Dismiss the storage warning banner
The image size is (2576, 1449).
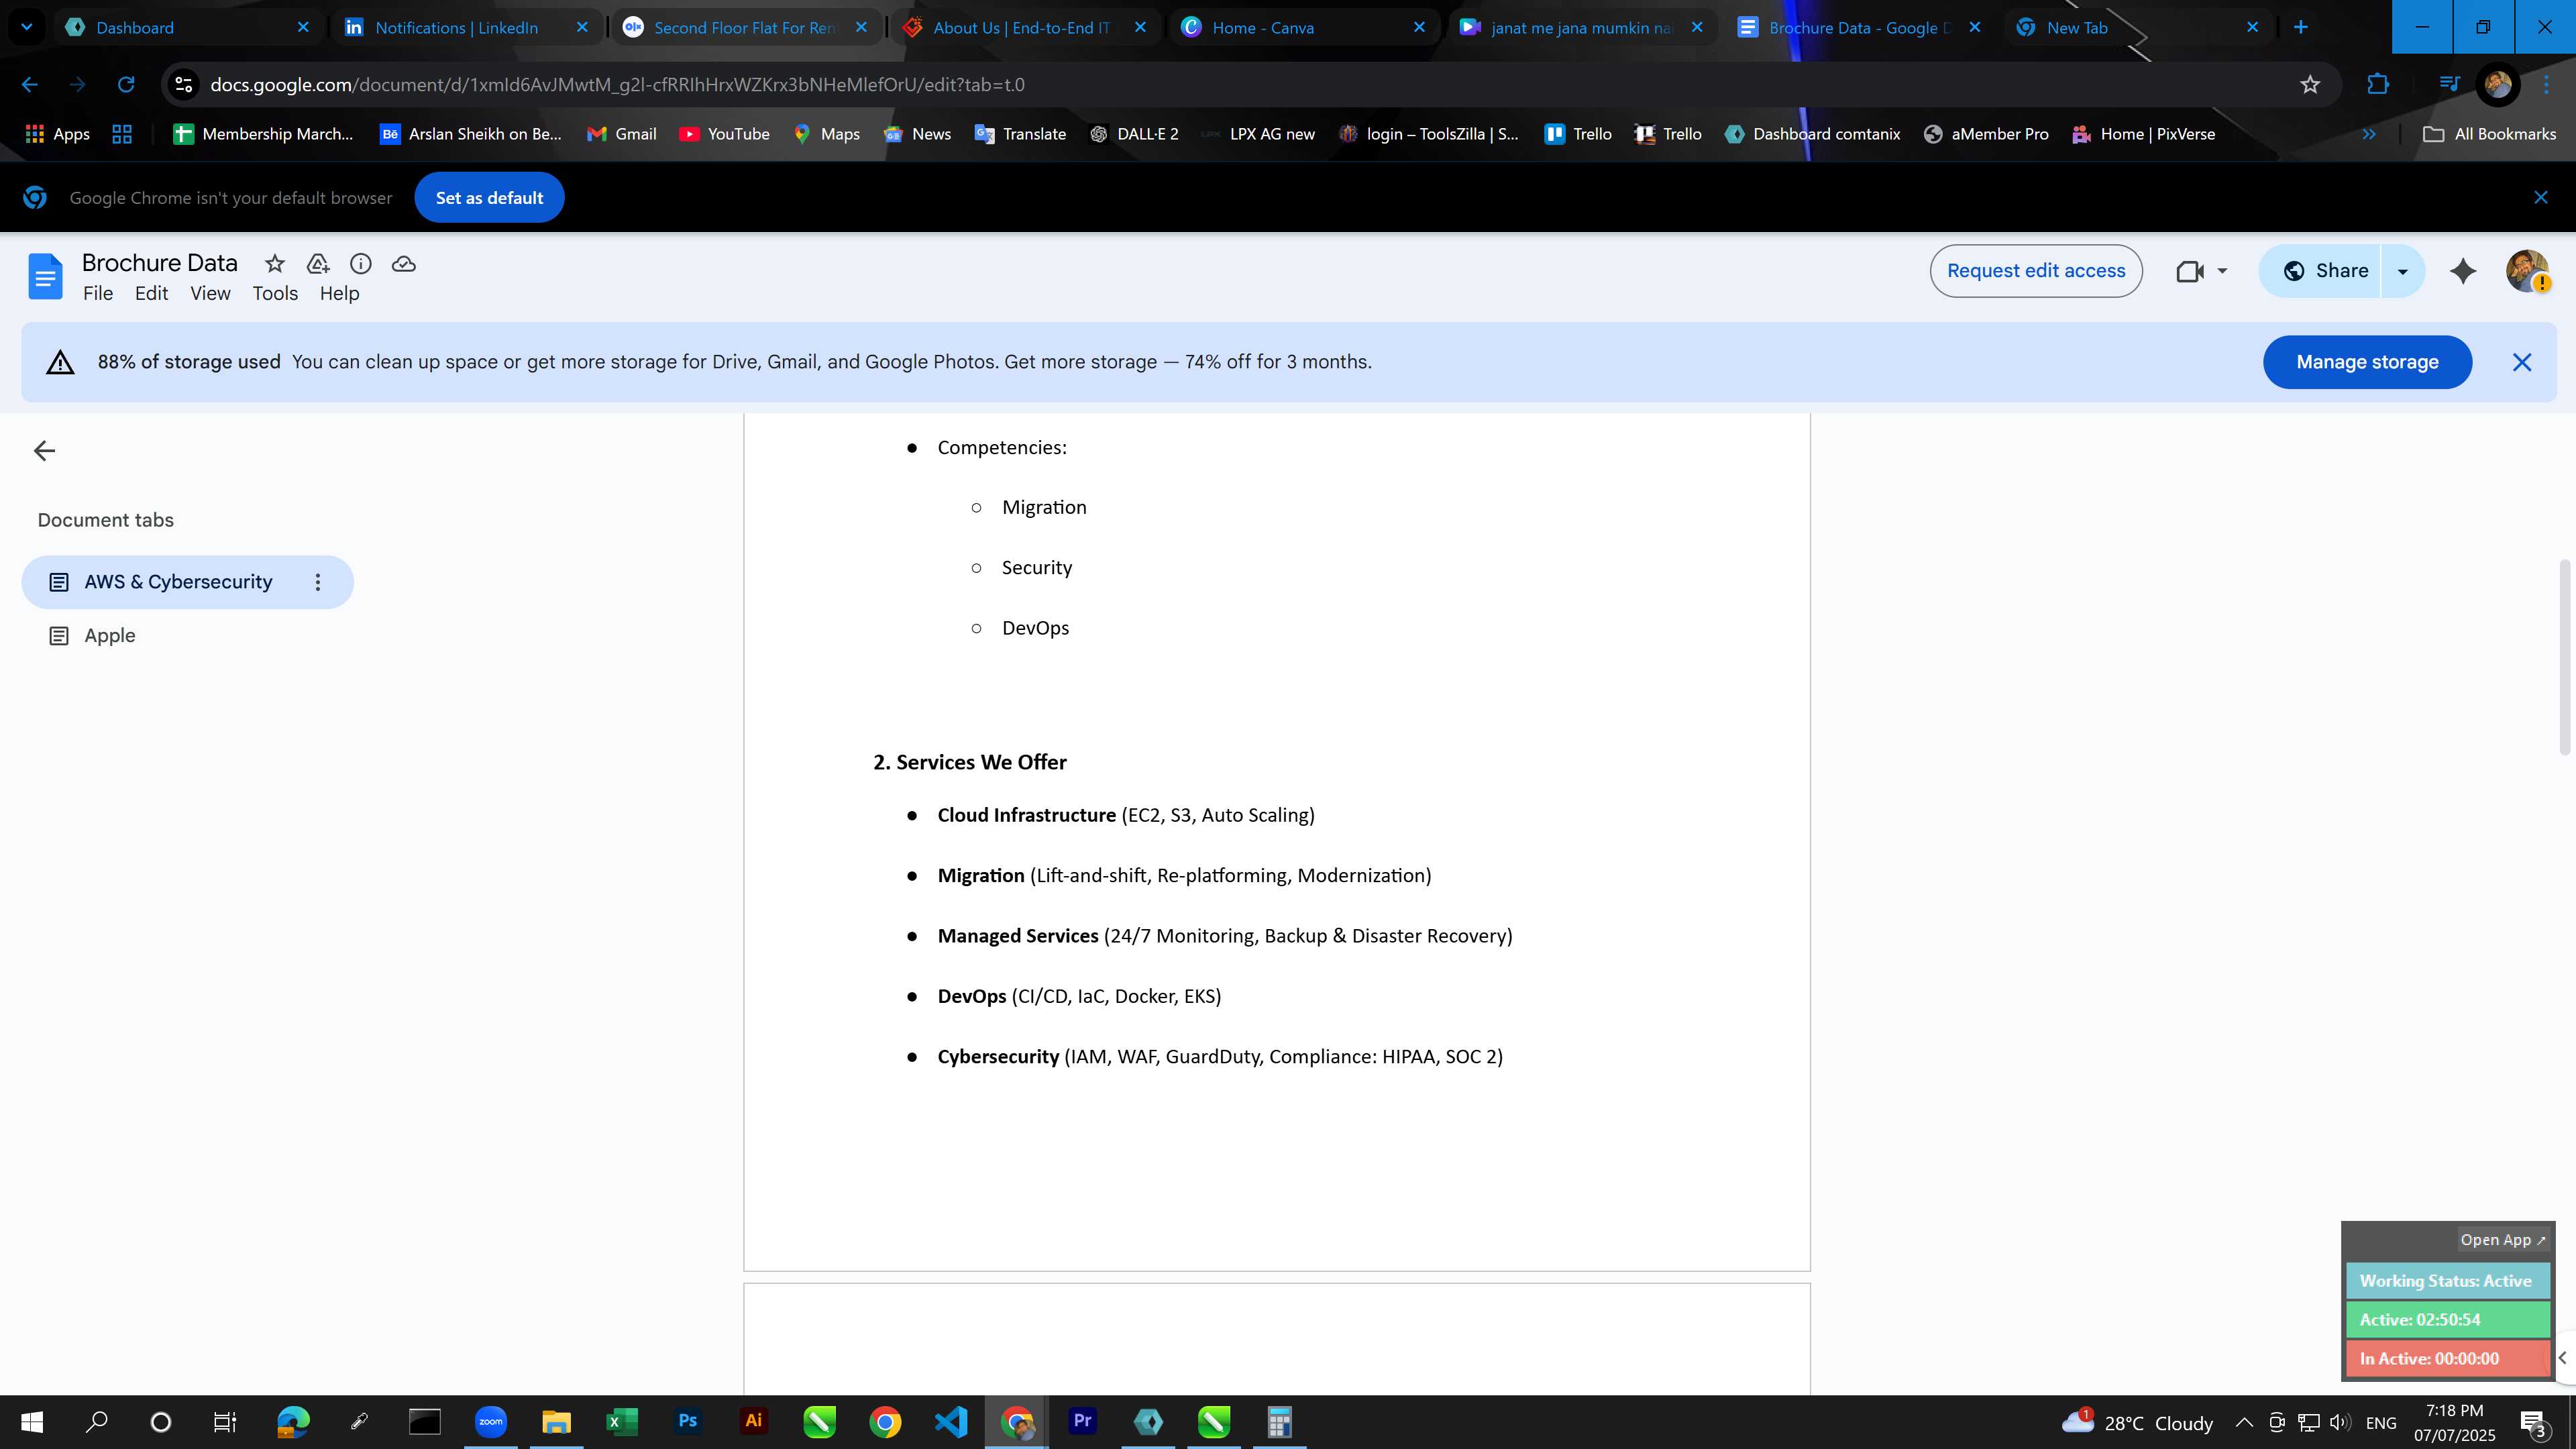tap(2522, 362)
